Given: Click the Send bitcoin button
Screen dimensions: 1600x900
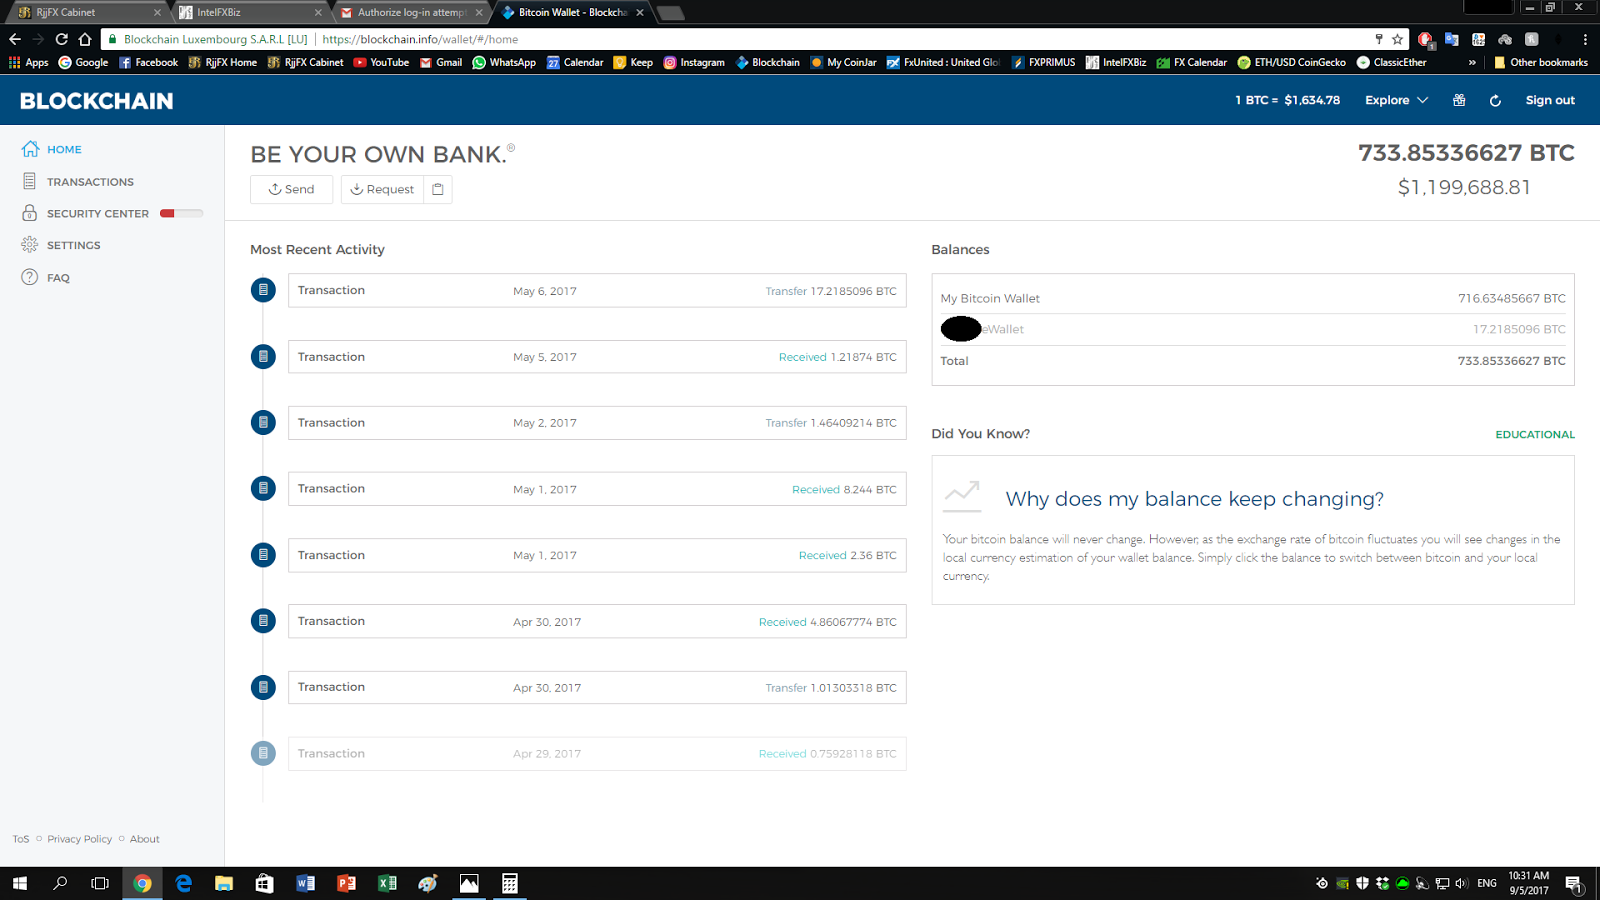Looking at the screenshot, I should point(291,189).
